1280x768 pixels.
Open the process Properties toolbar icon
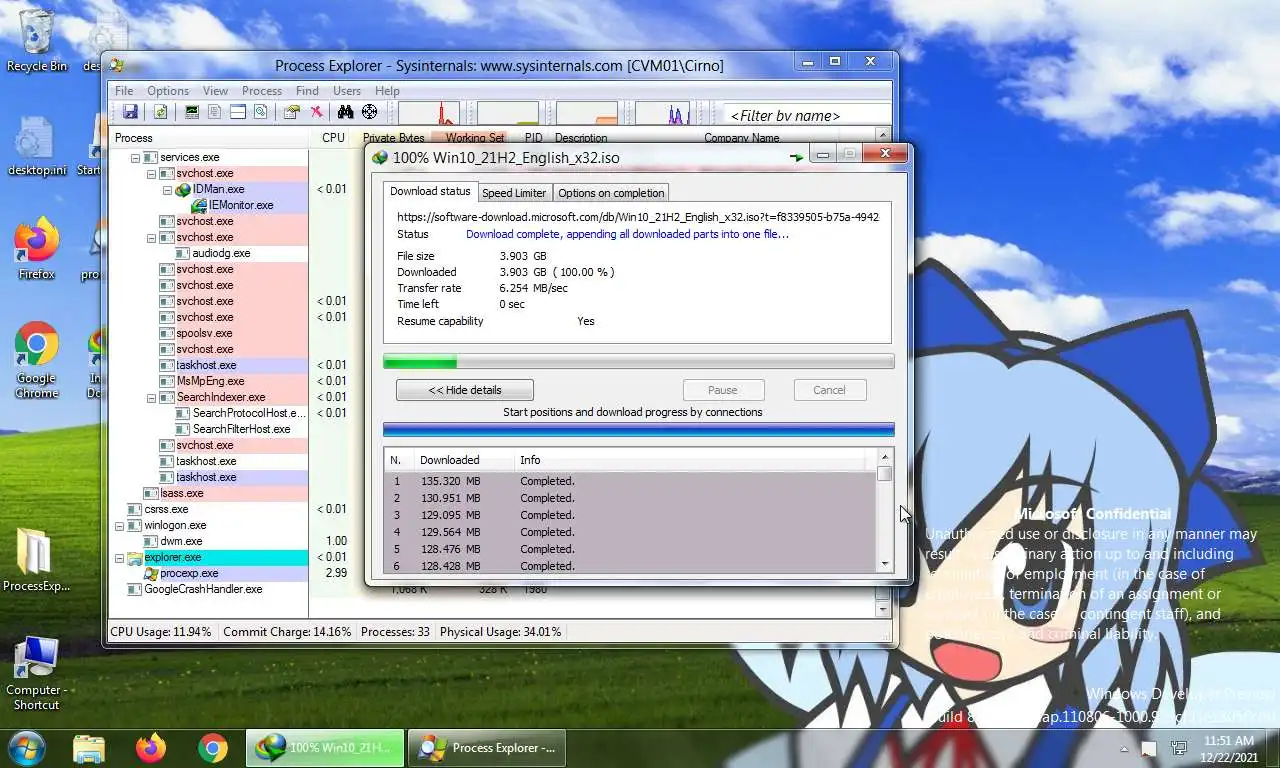pos(292,112)
